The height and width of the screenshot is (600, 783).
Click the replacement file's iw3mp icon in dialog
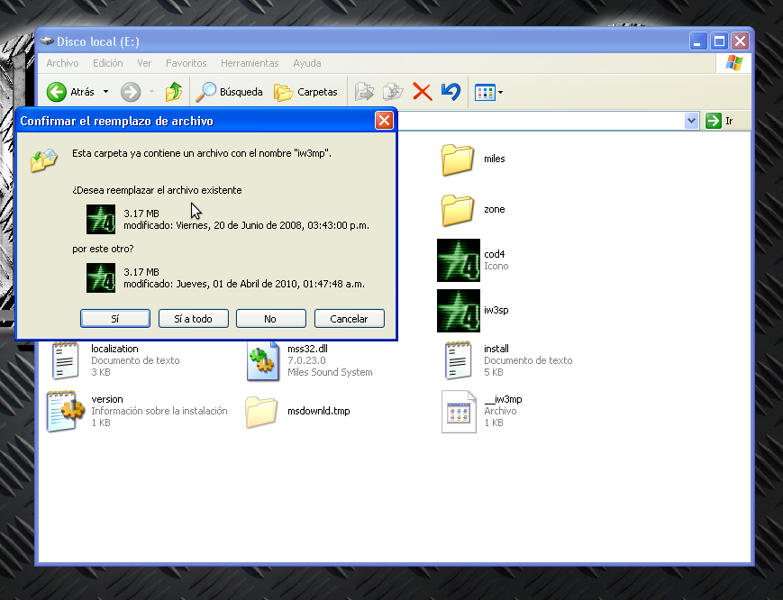[101, 278]
